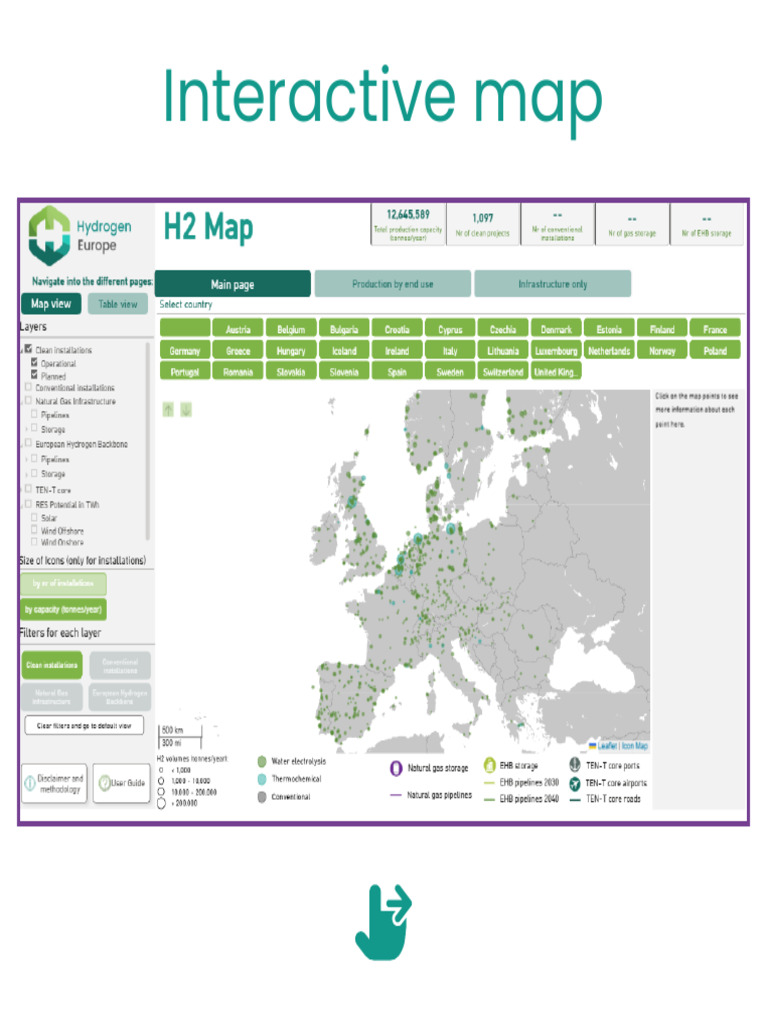
Task: Click the Conventional legend dot
Action: tap(262, 797)
